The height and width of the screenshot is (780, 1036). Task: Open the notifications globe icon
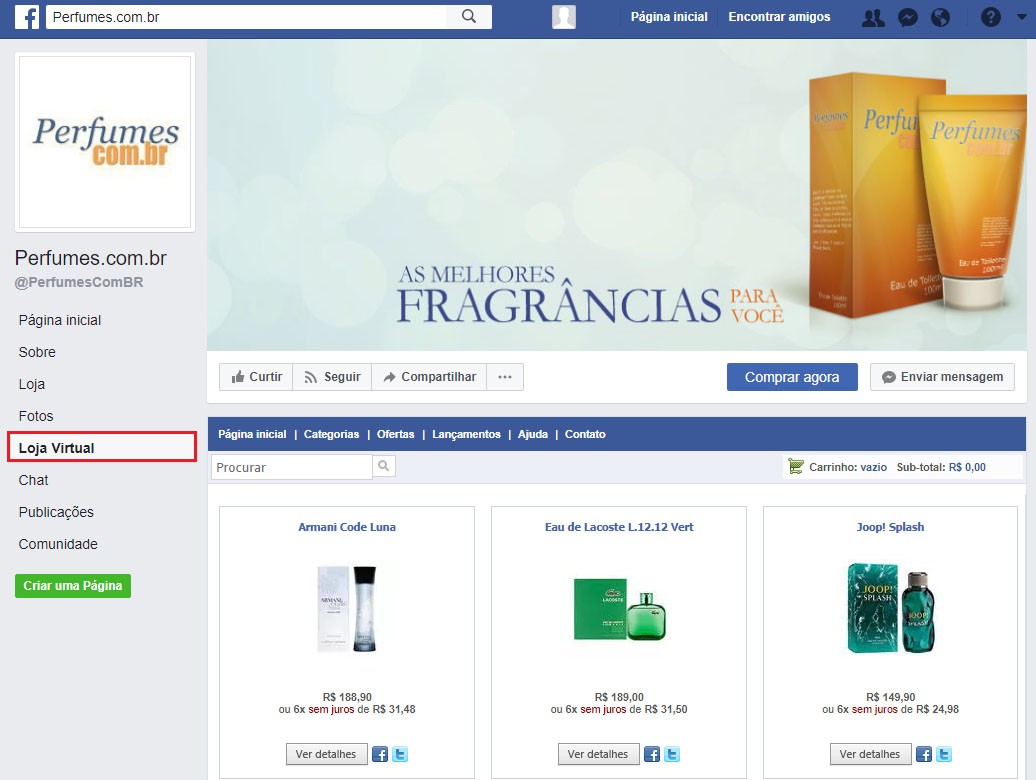(x=940, y=17)
